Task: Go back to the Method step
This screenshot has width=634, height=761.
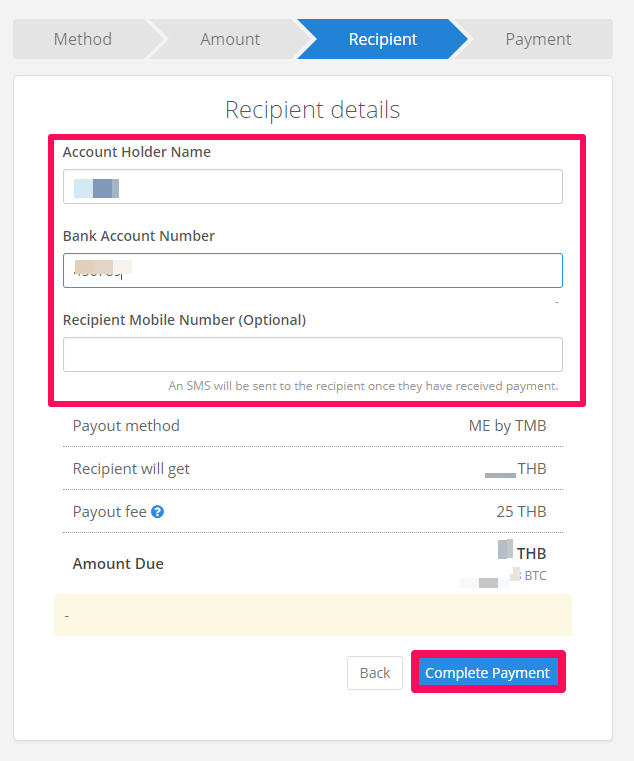Action: (x=83, y=39)
